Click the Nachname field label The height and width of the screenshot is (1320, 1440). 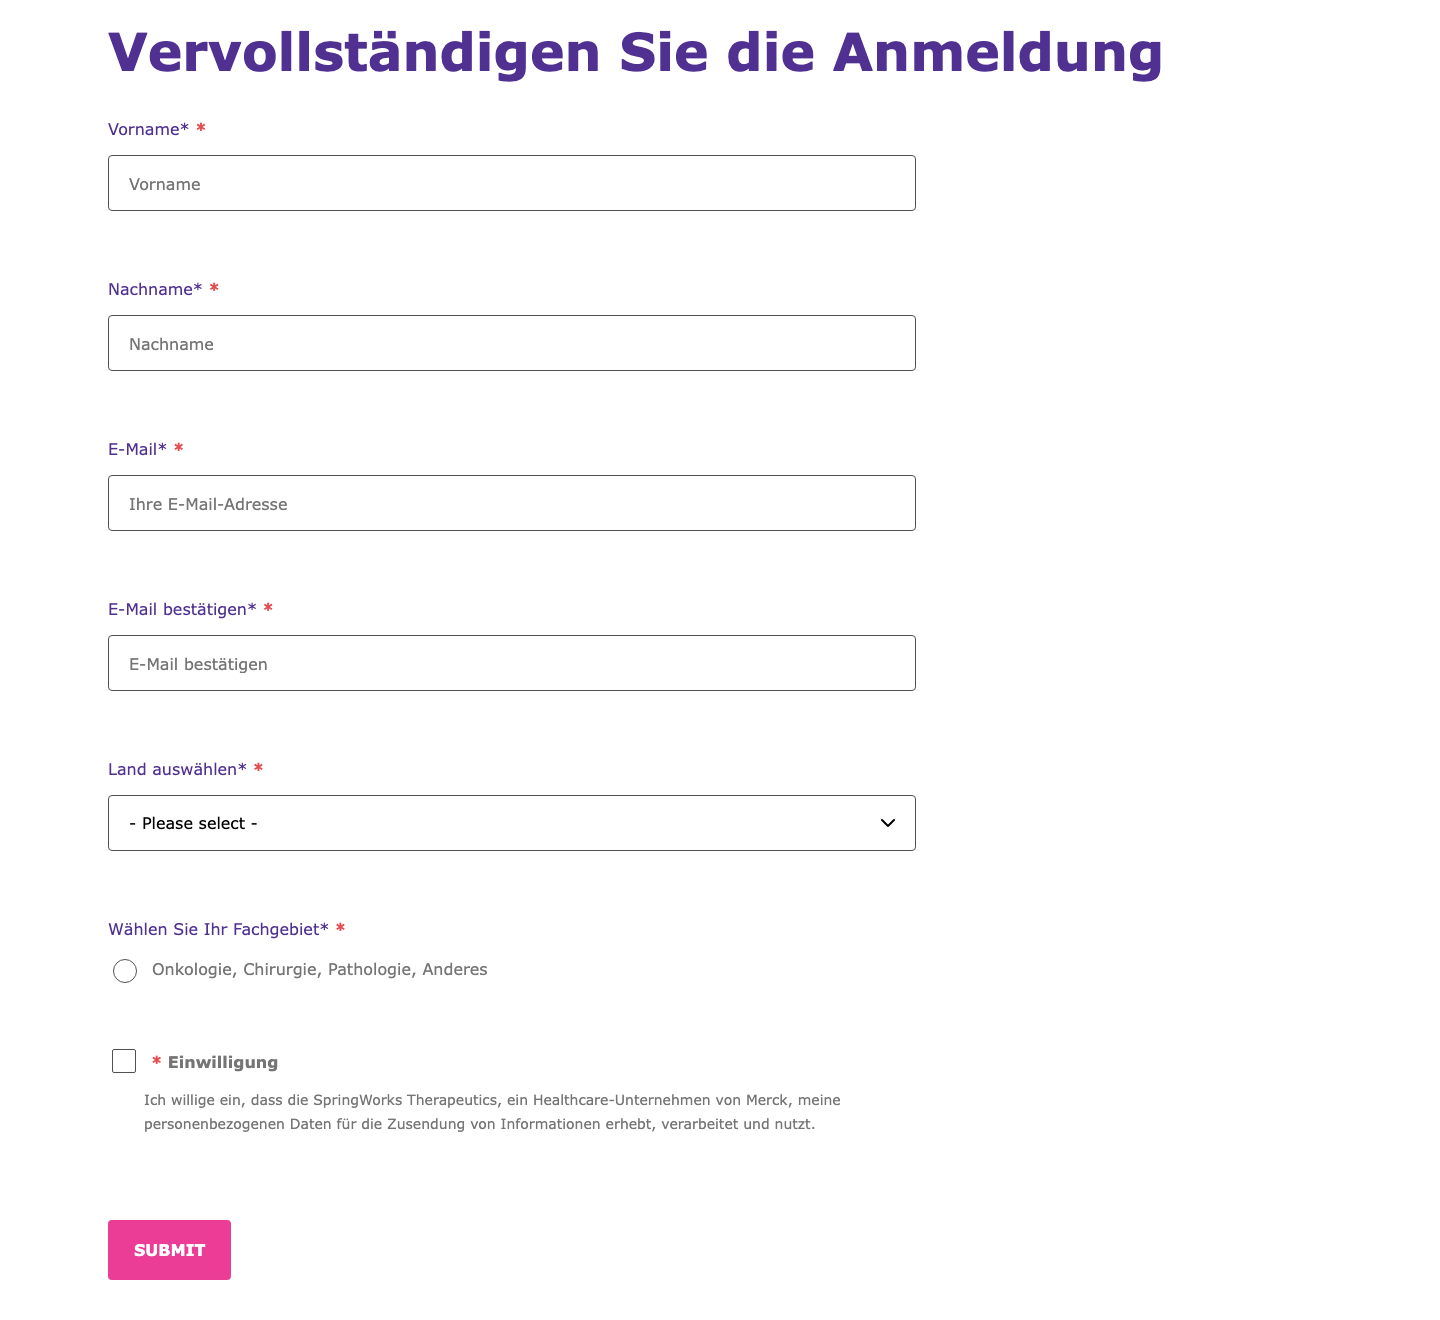click(x=155, y=289)
